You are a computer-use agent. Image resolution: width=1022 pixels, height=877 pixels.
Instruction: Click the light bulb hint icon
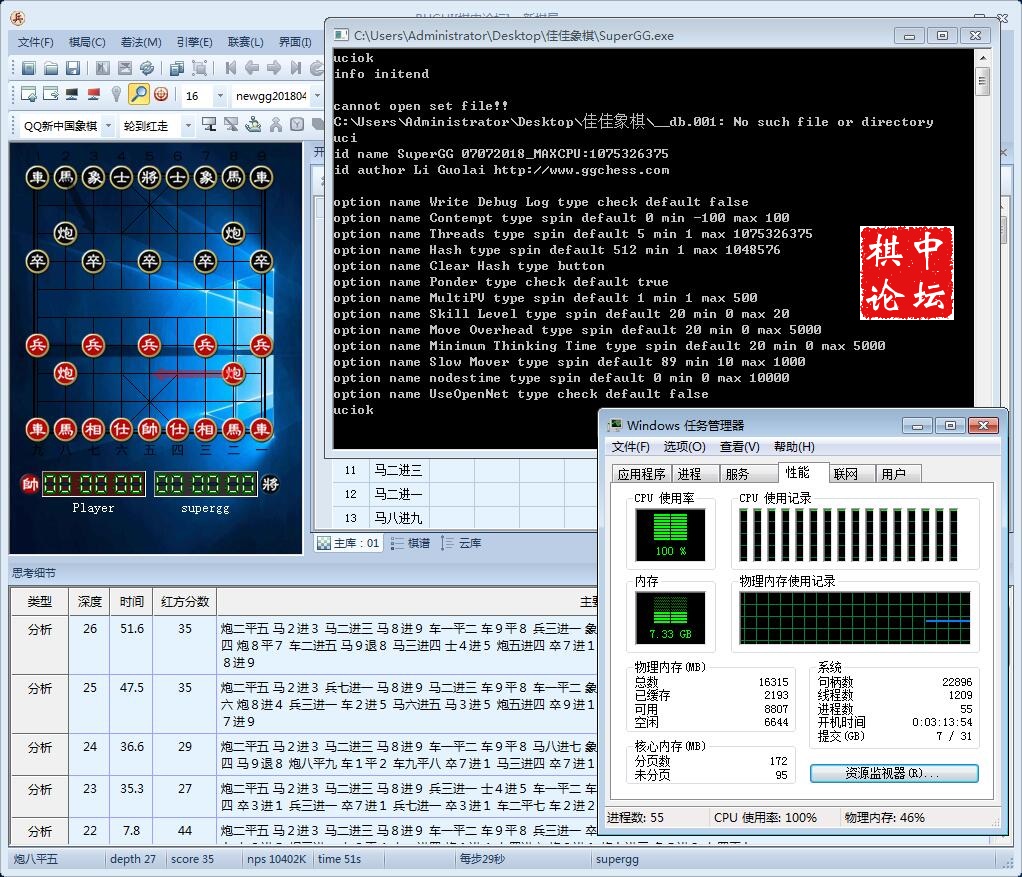tap(116, 94)
